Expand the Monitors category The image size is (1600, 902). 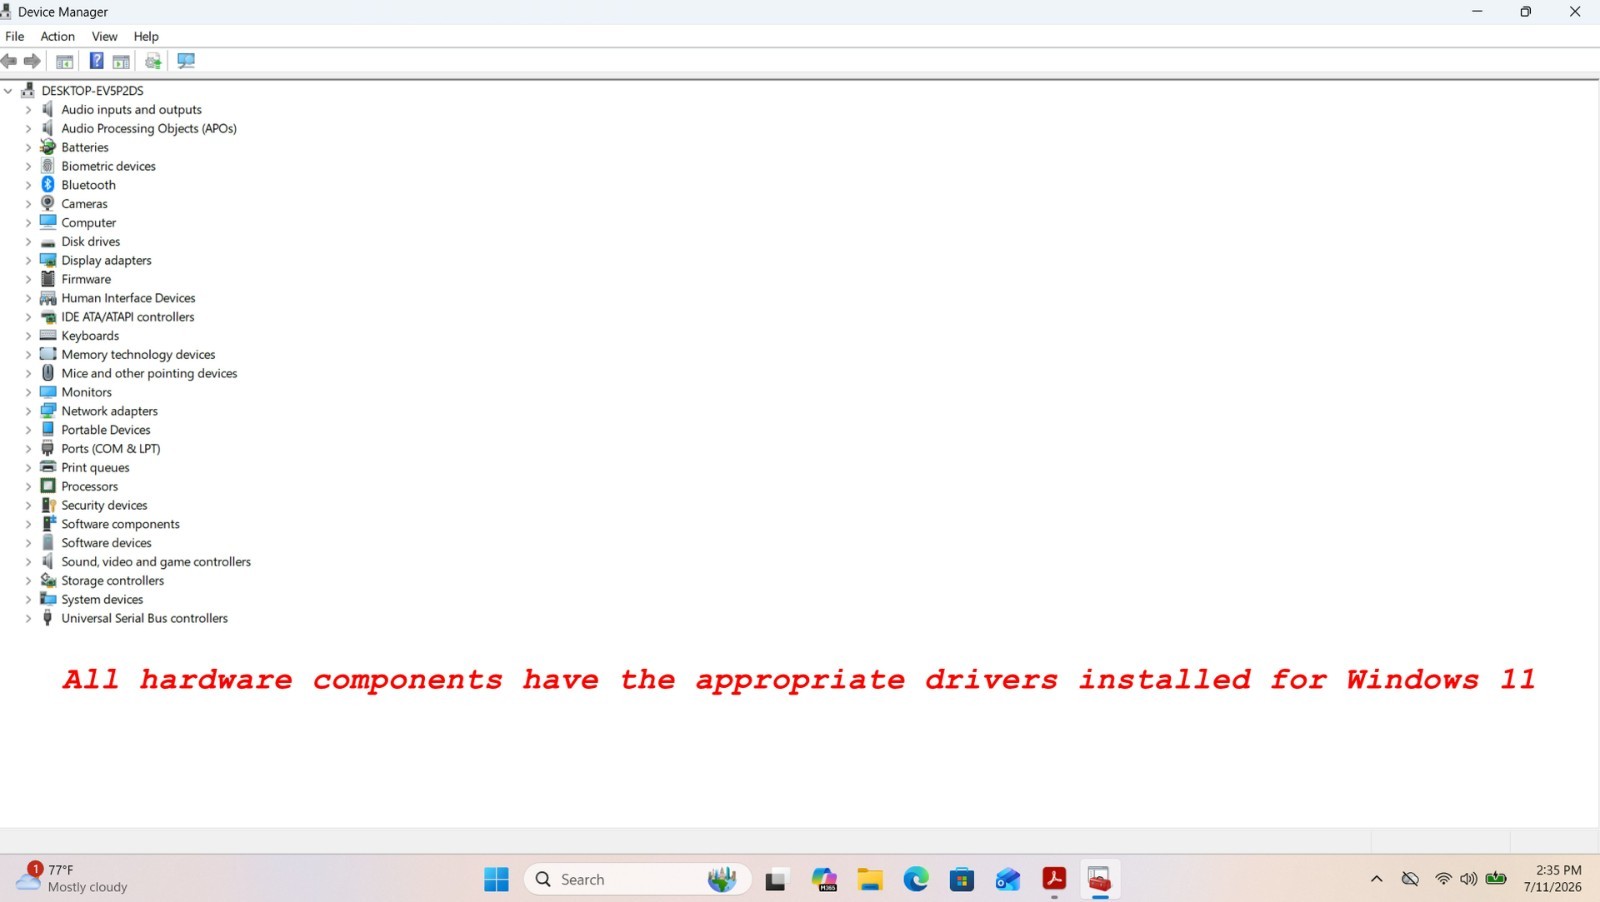click(28, 392)
